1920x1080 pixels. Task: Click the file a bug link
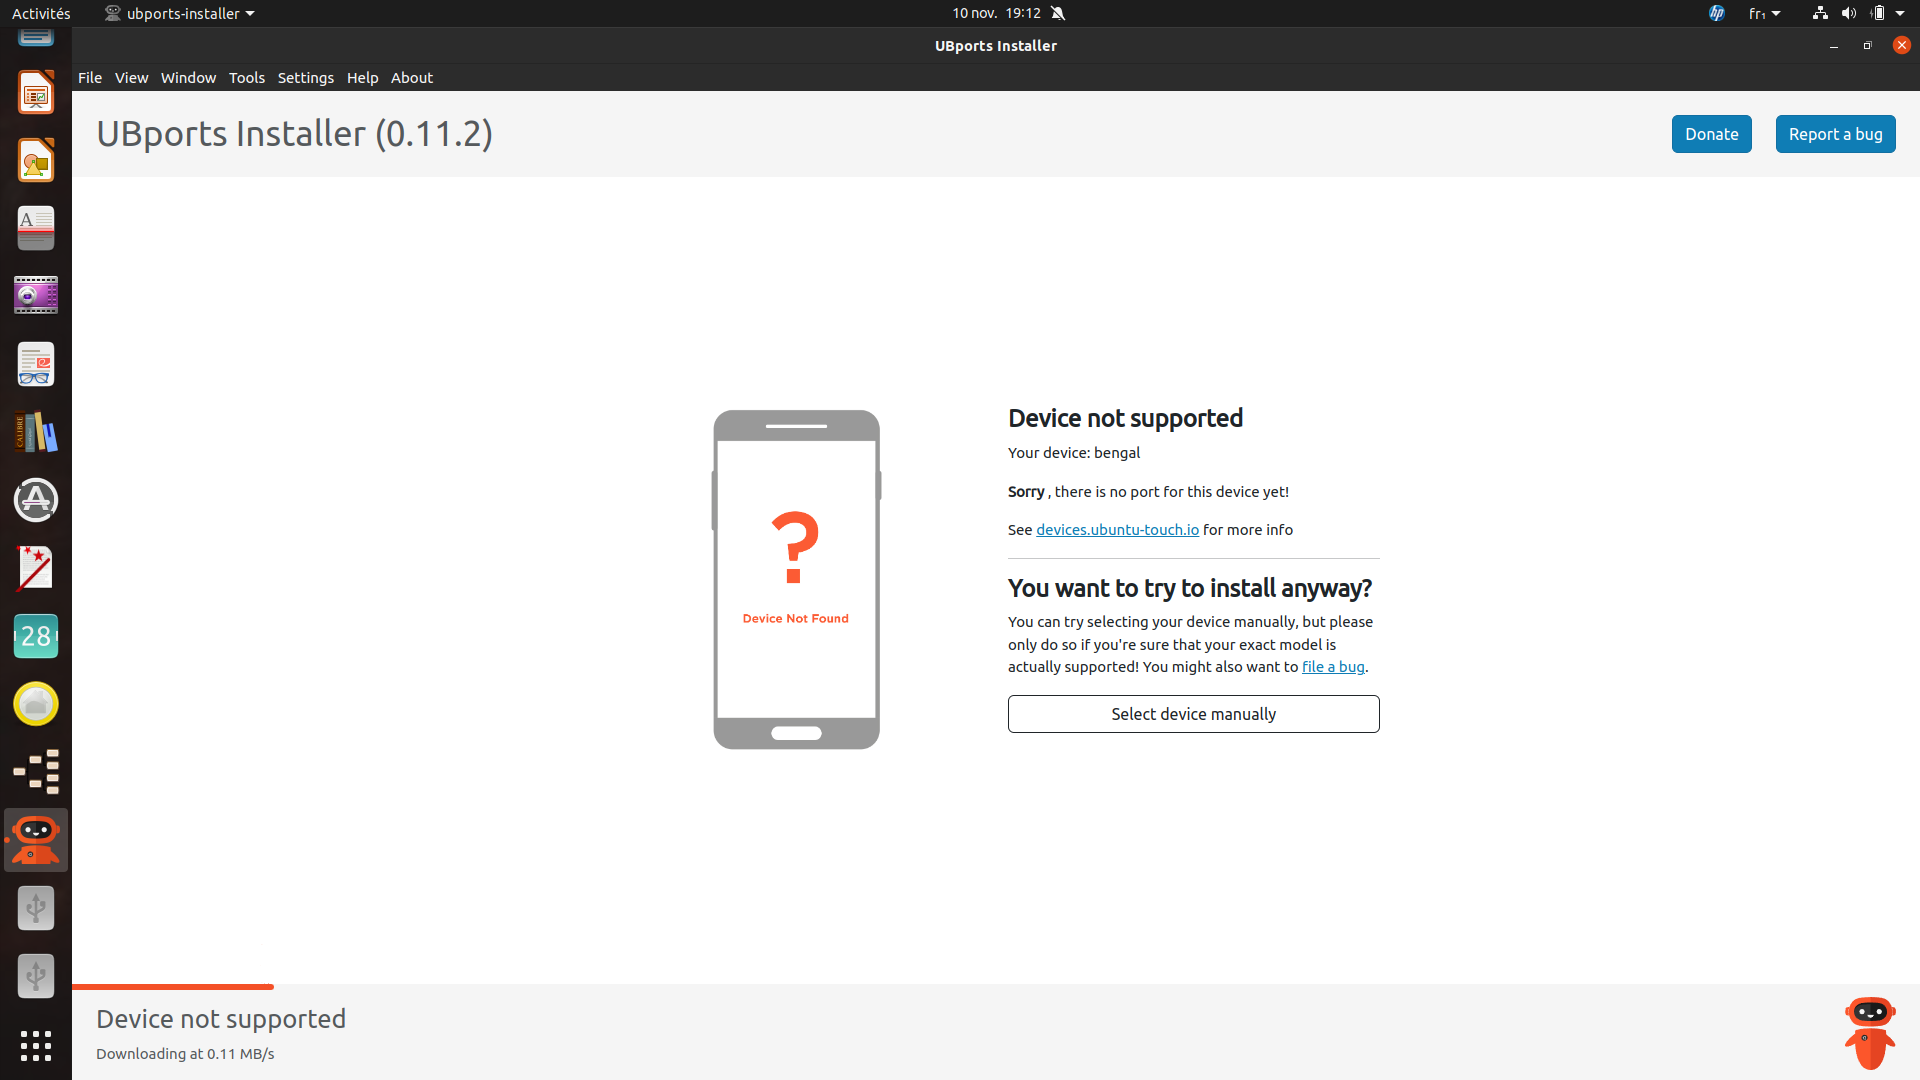1332,667
